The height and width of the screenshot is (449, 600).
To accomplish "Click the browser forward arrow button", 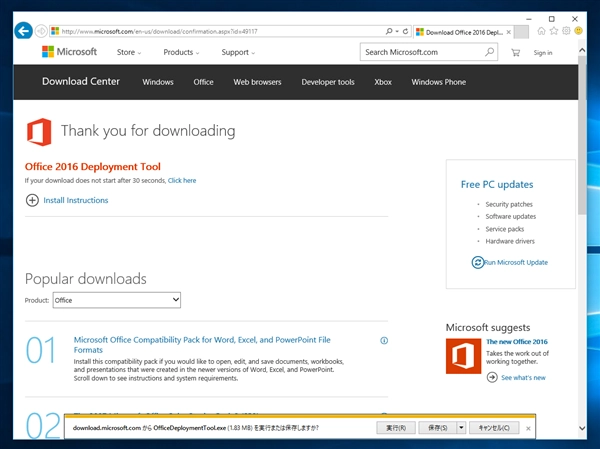I will 41,31.
